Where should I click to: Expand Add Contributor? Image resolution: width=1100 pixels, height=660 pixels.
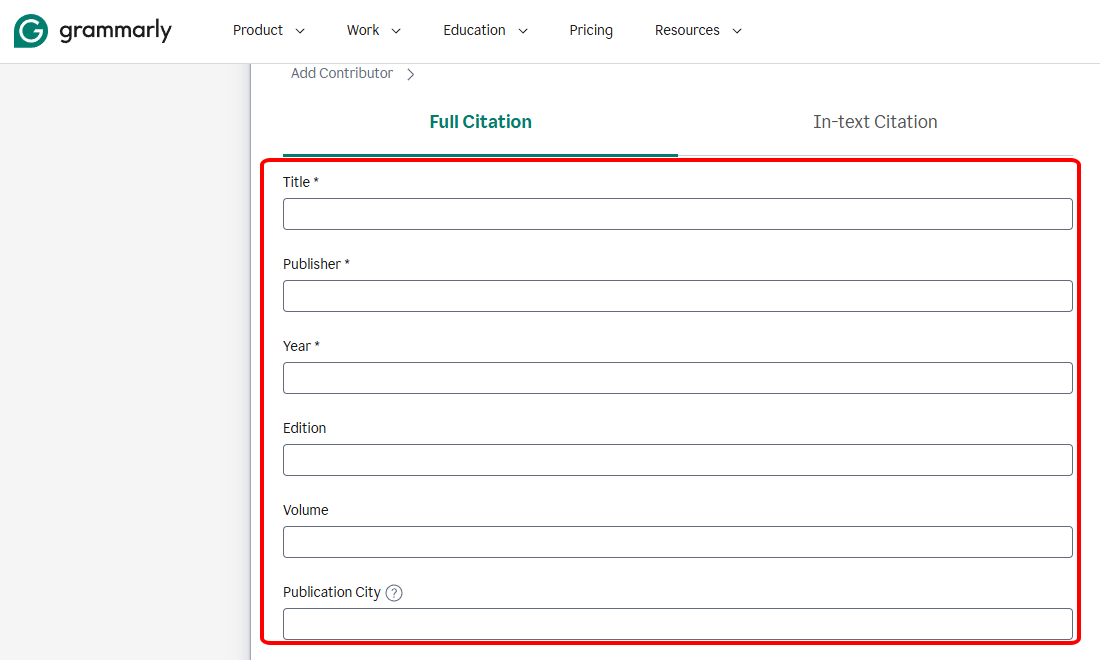point(353,73)
